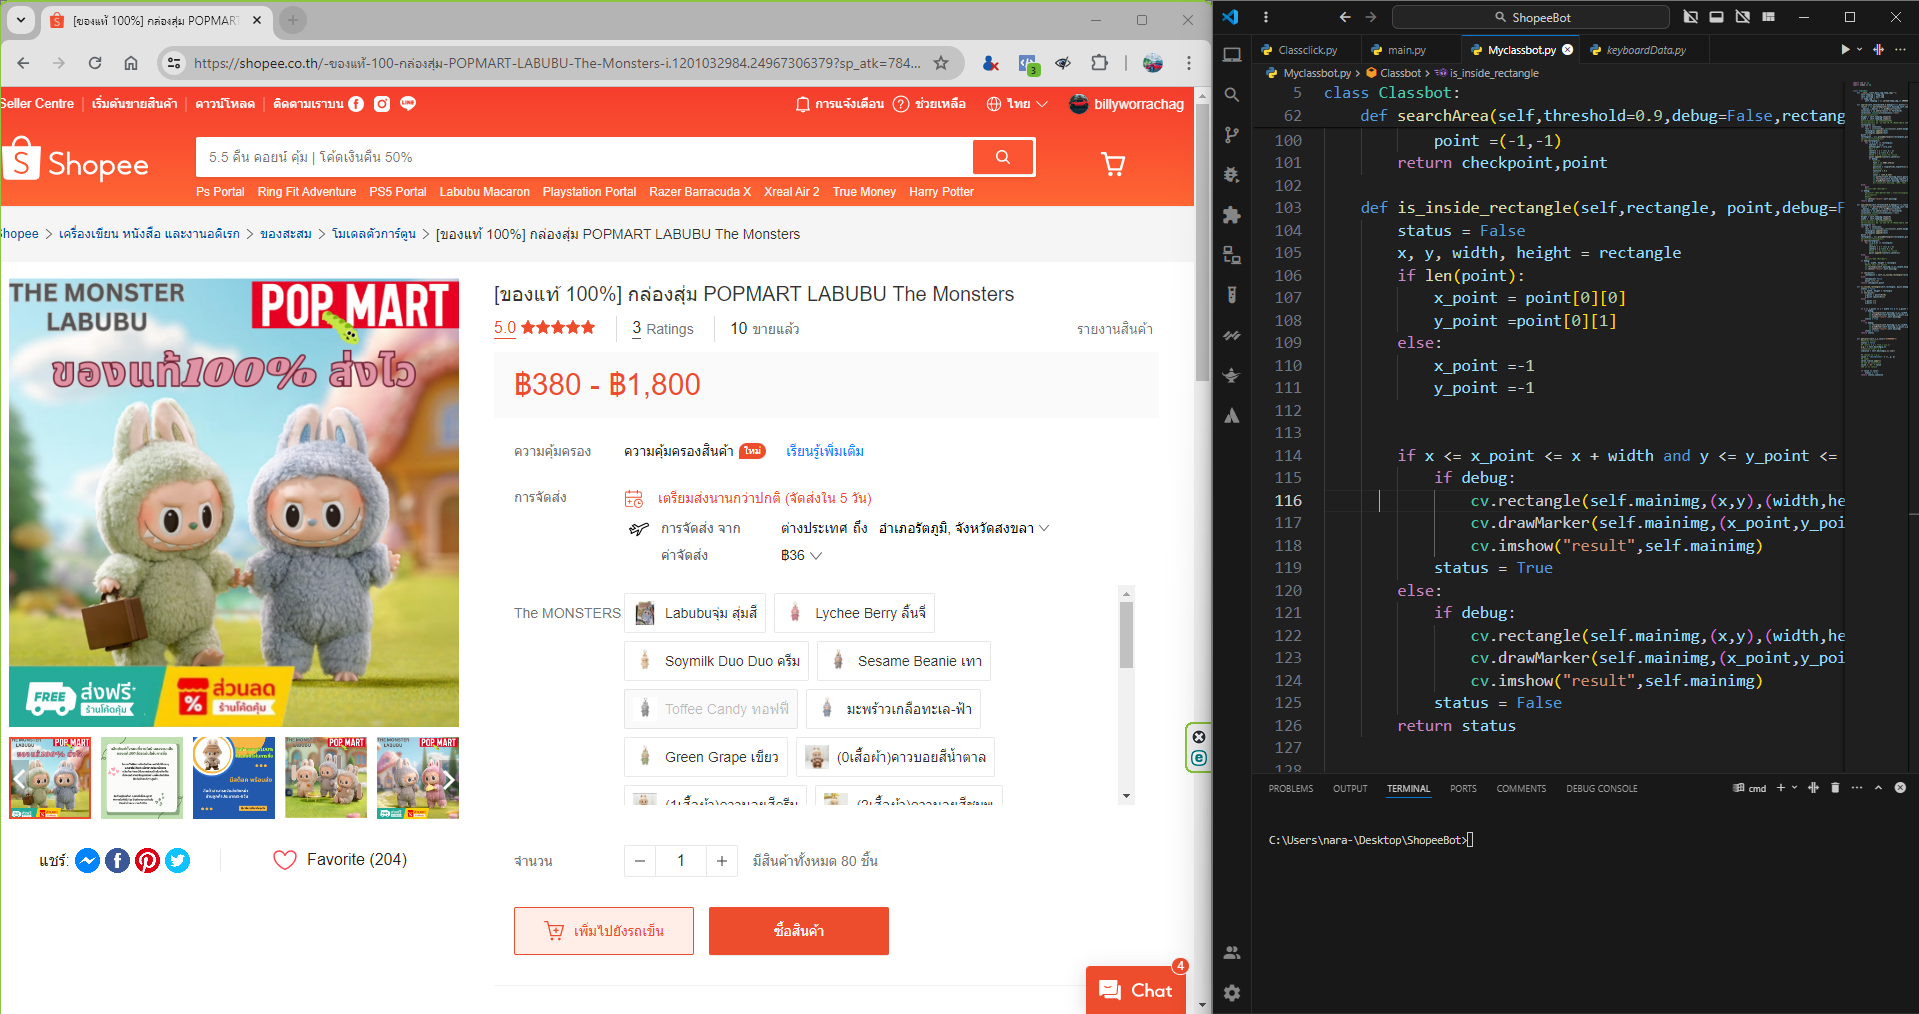Open Run and Debug view in VS Code
Screen dimensions: 1919x1014
tap(1232, 175)
